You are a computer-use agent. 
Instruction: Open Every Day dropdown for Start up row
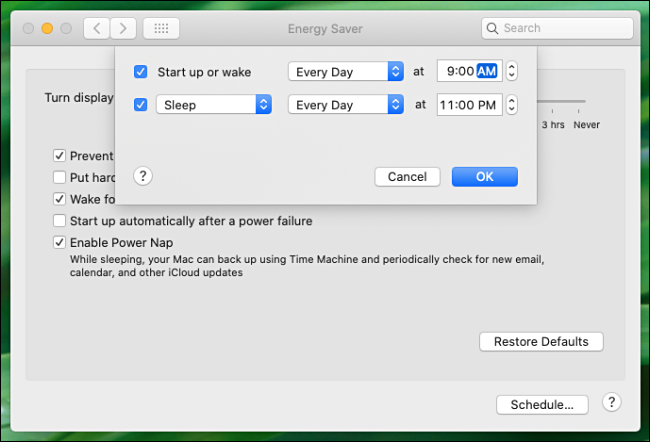pyautogui.click(x=346, y=72)
